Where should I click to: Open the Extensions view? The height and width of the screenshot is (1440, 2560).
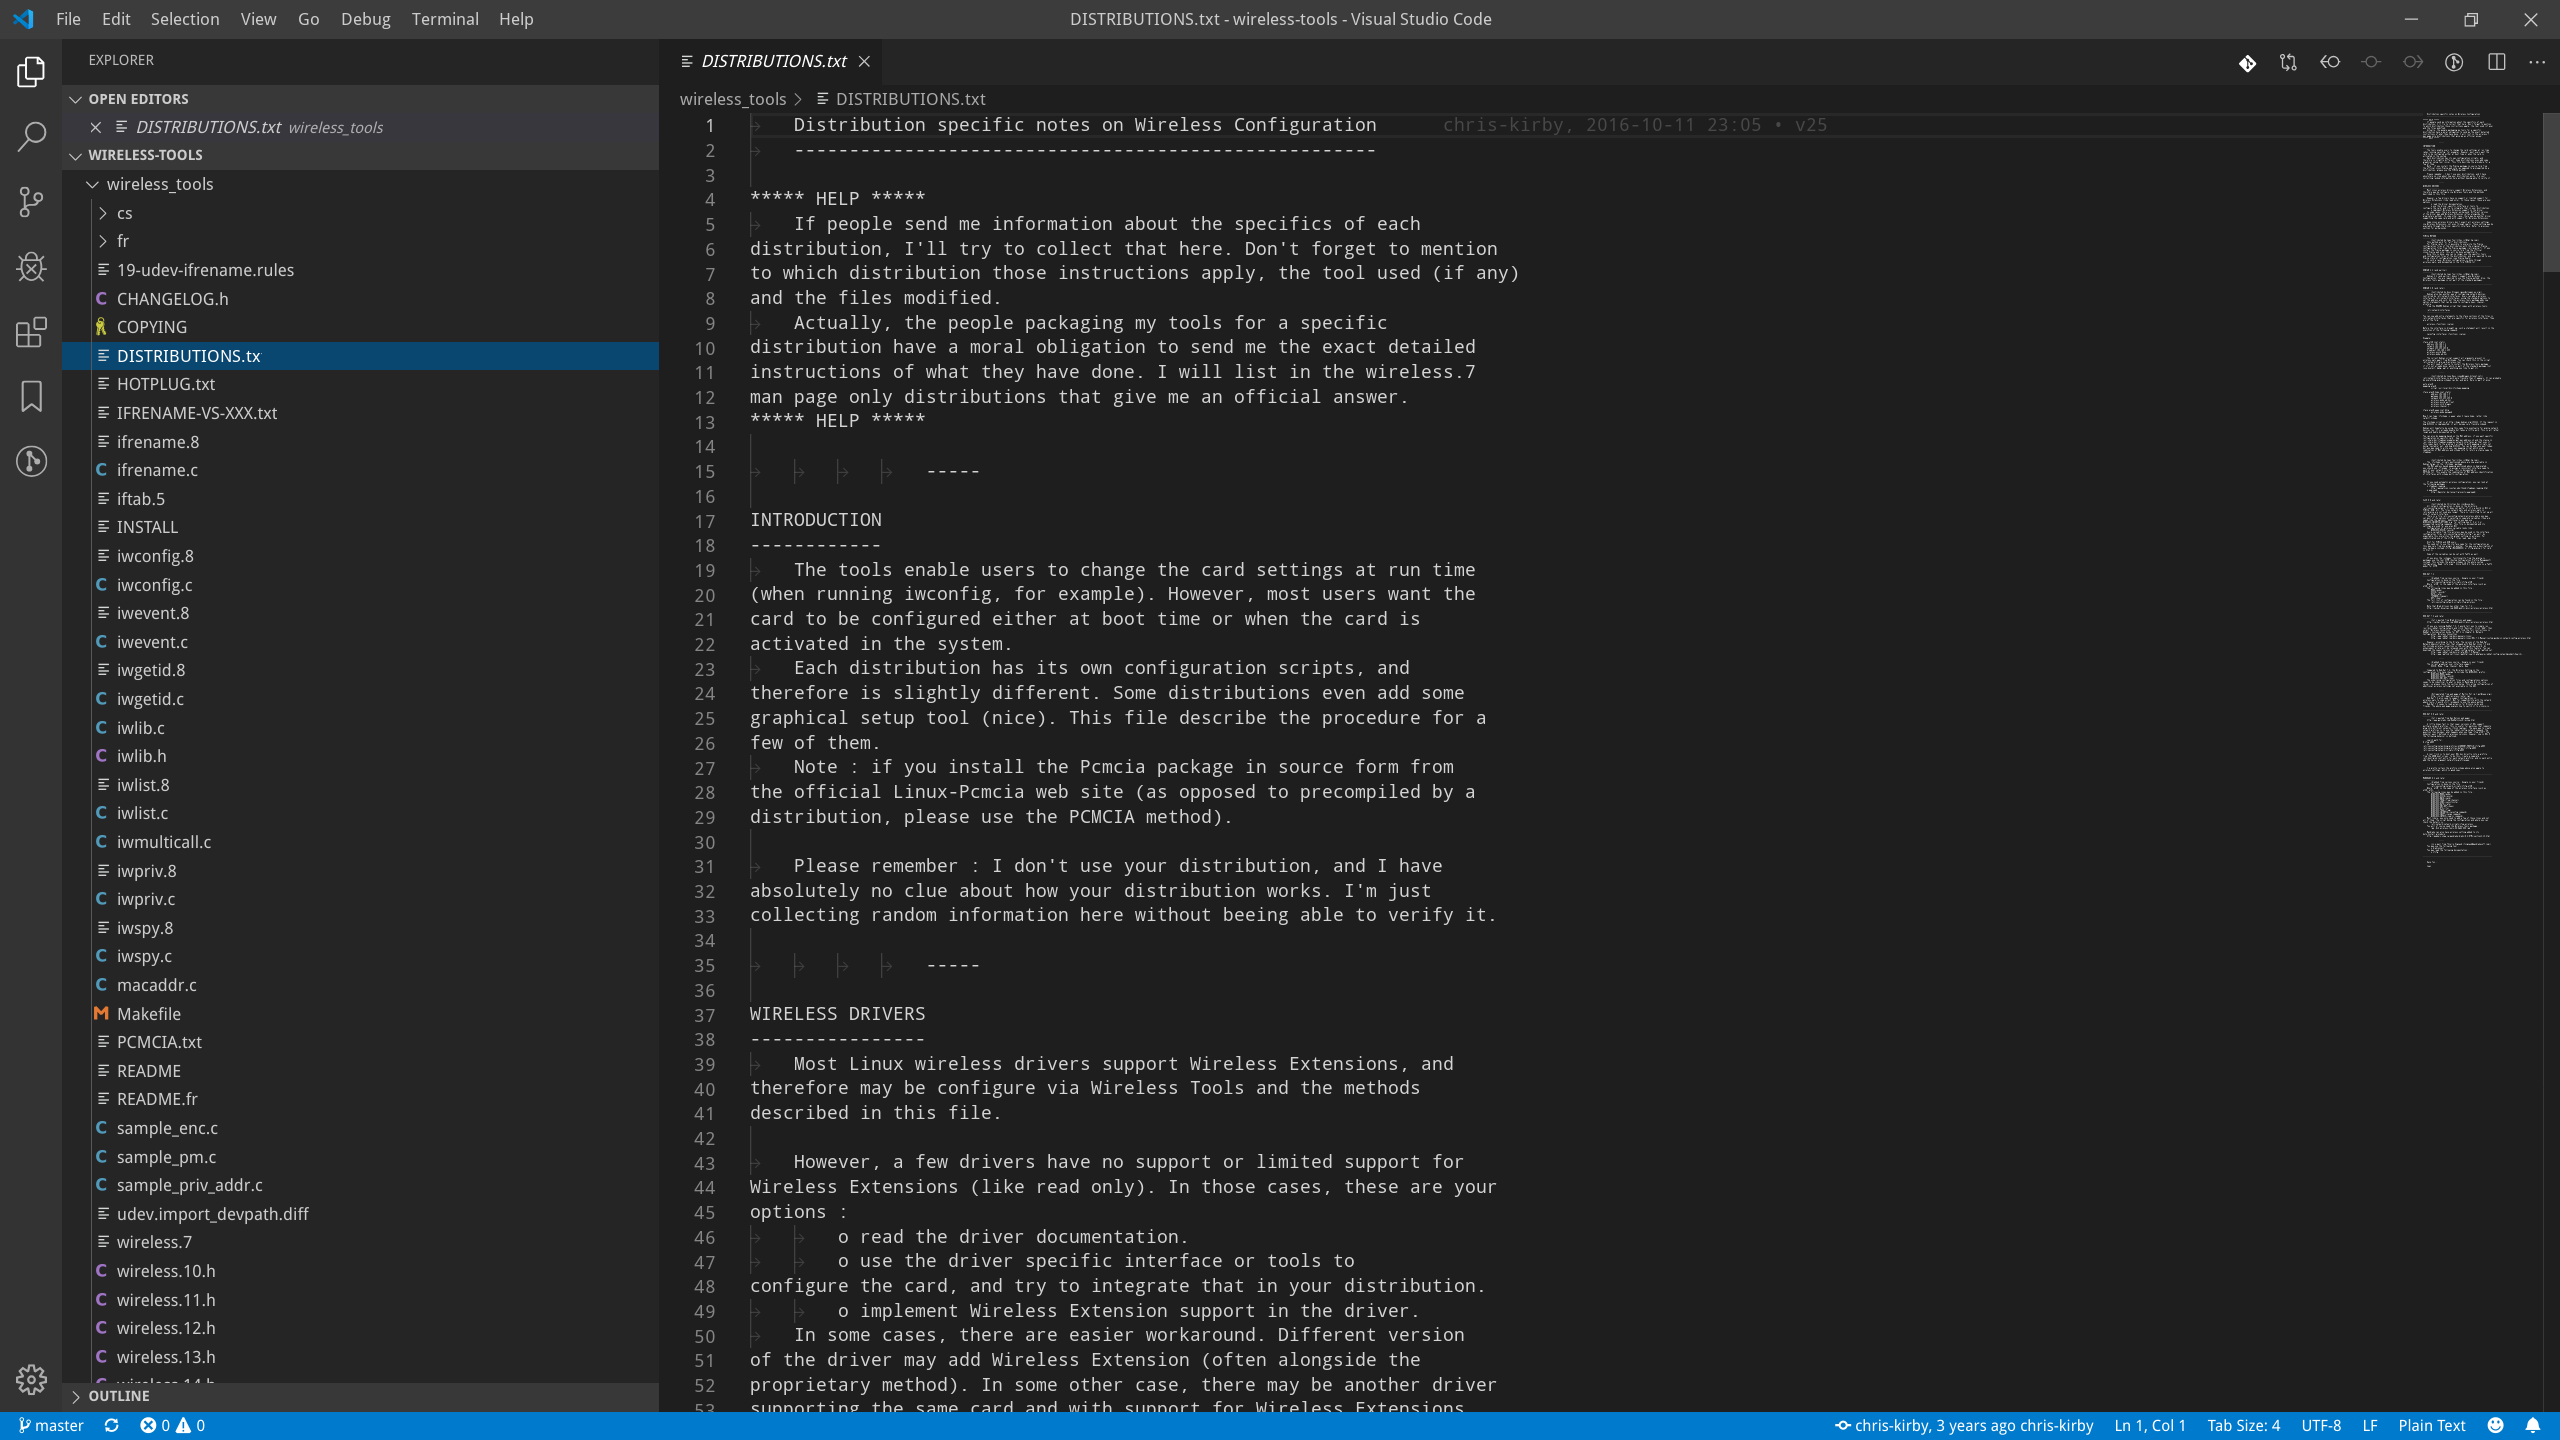(31, 332)
